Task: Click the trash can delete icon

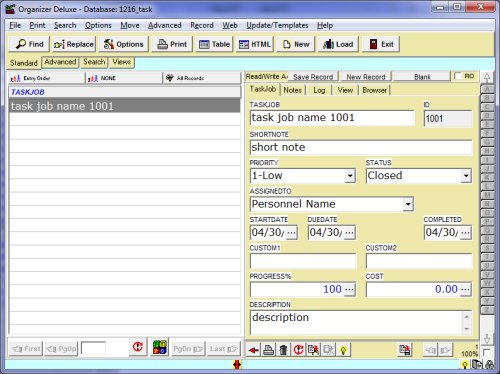Action: click(x=283, y=350)
